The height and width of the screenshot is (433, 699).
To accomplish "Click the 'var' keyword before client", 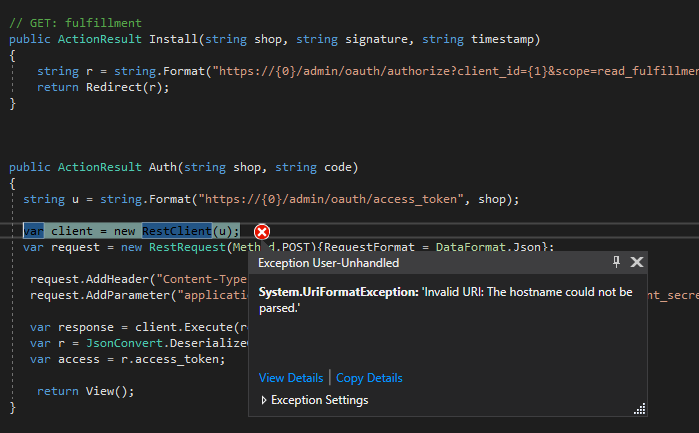I will coord(33,231).
